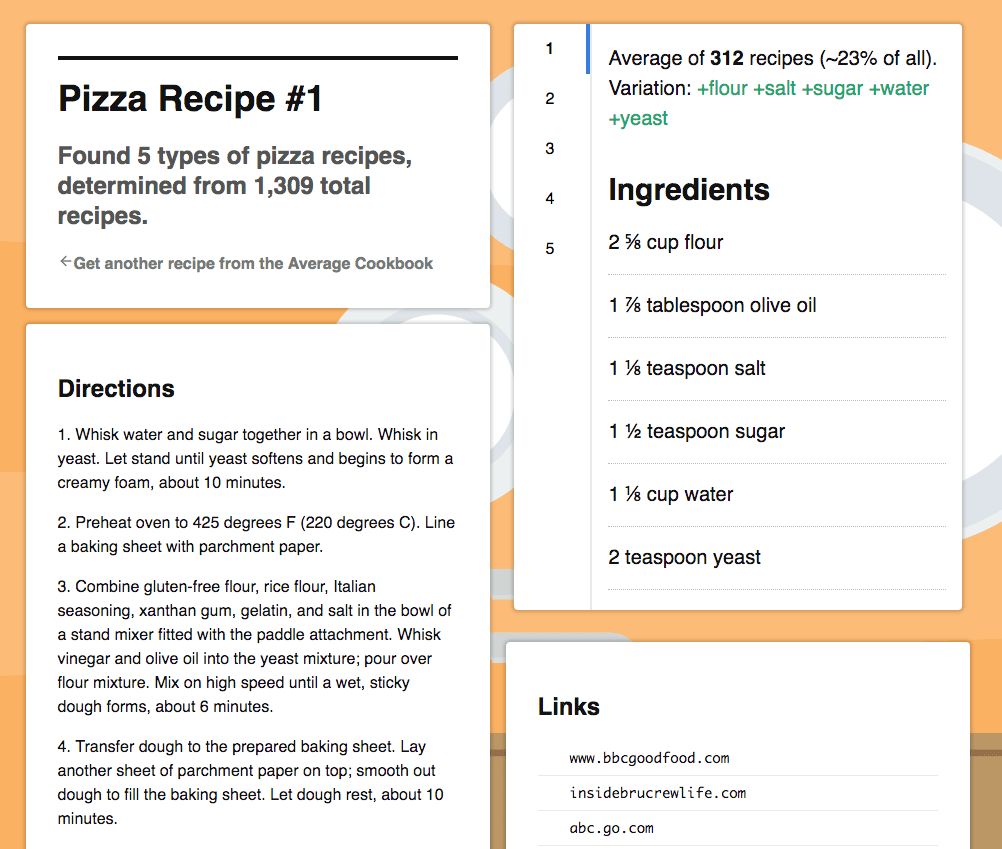Click the 'Pizza Recipe #1' heading
This screenshot has height=849, width=1002.
click(x=190, y=99)
